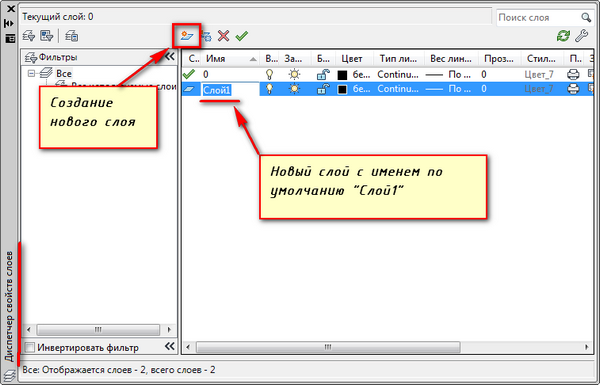
Task: Sort by the Вес лин... column header
Action: pos(451,59)
